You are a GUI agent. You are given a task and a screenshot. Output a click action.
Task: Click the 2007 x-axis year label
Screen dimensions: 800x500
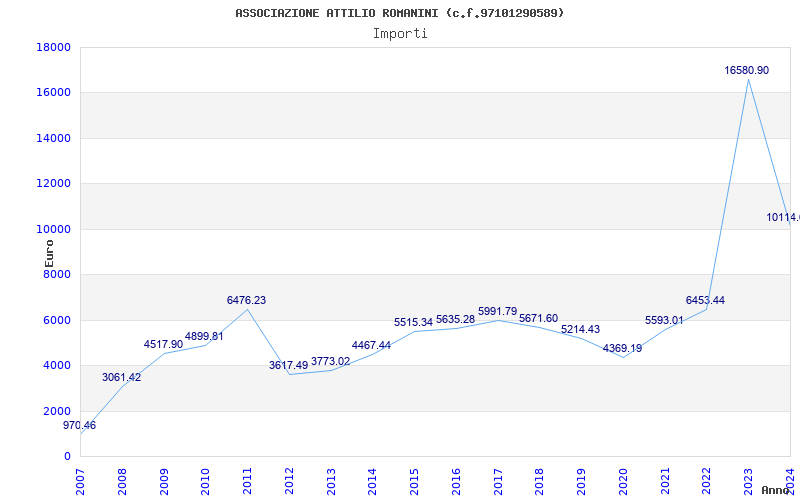(80, 482)
